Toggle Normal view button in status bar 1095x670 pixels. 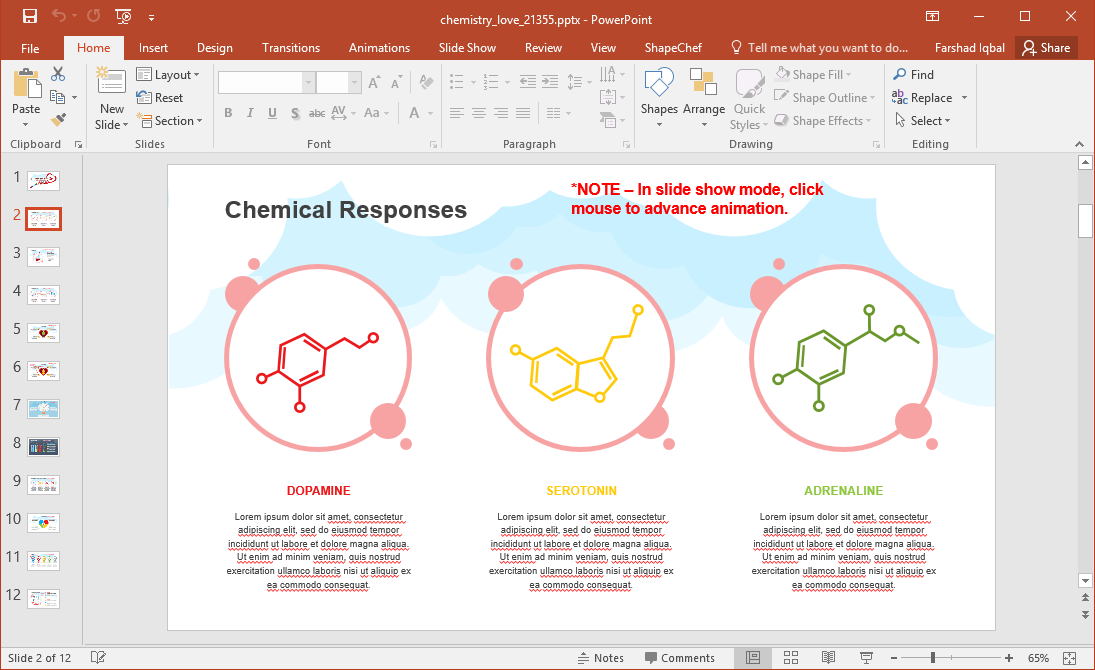753,658
